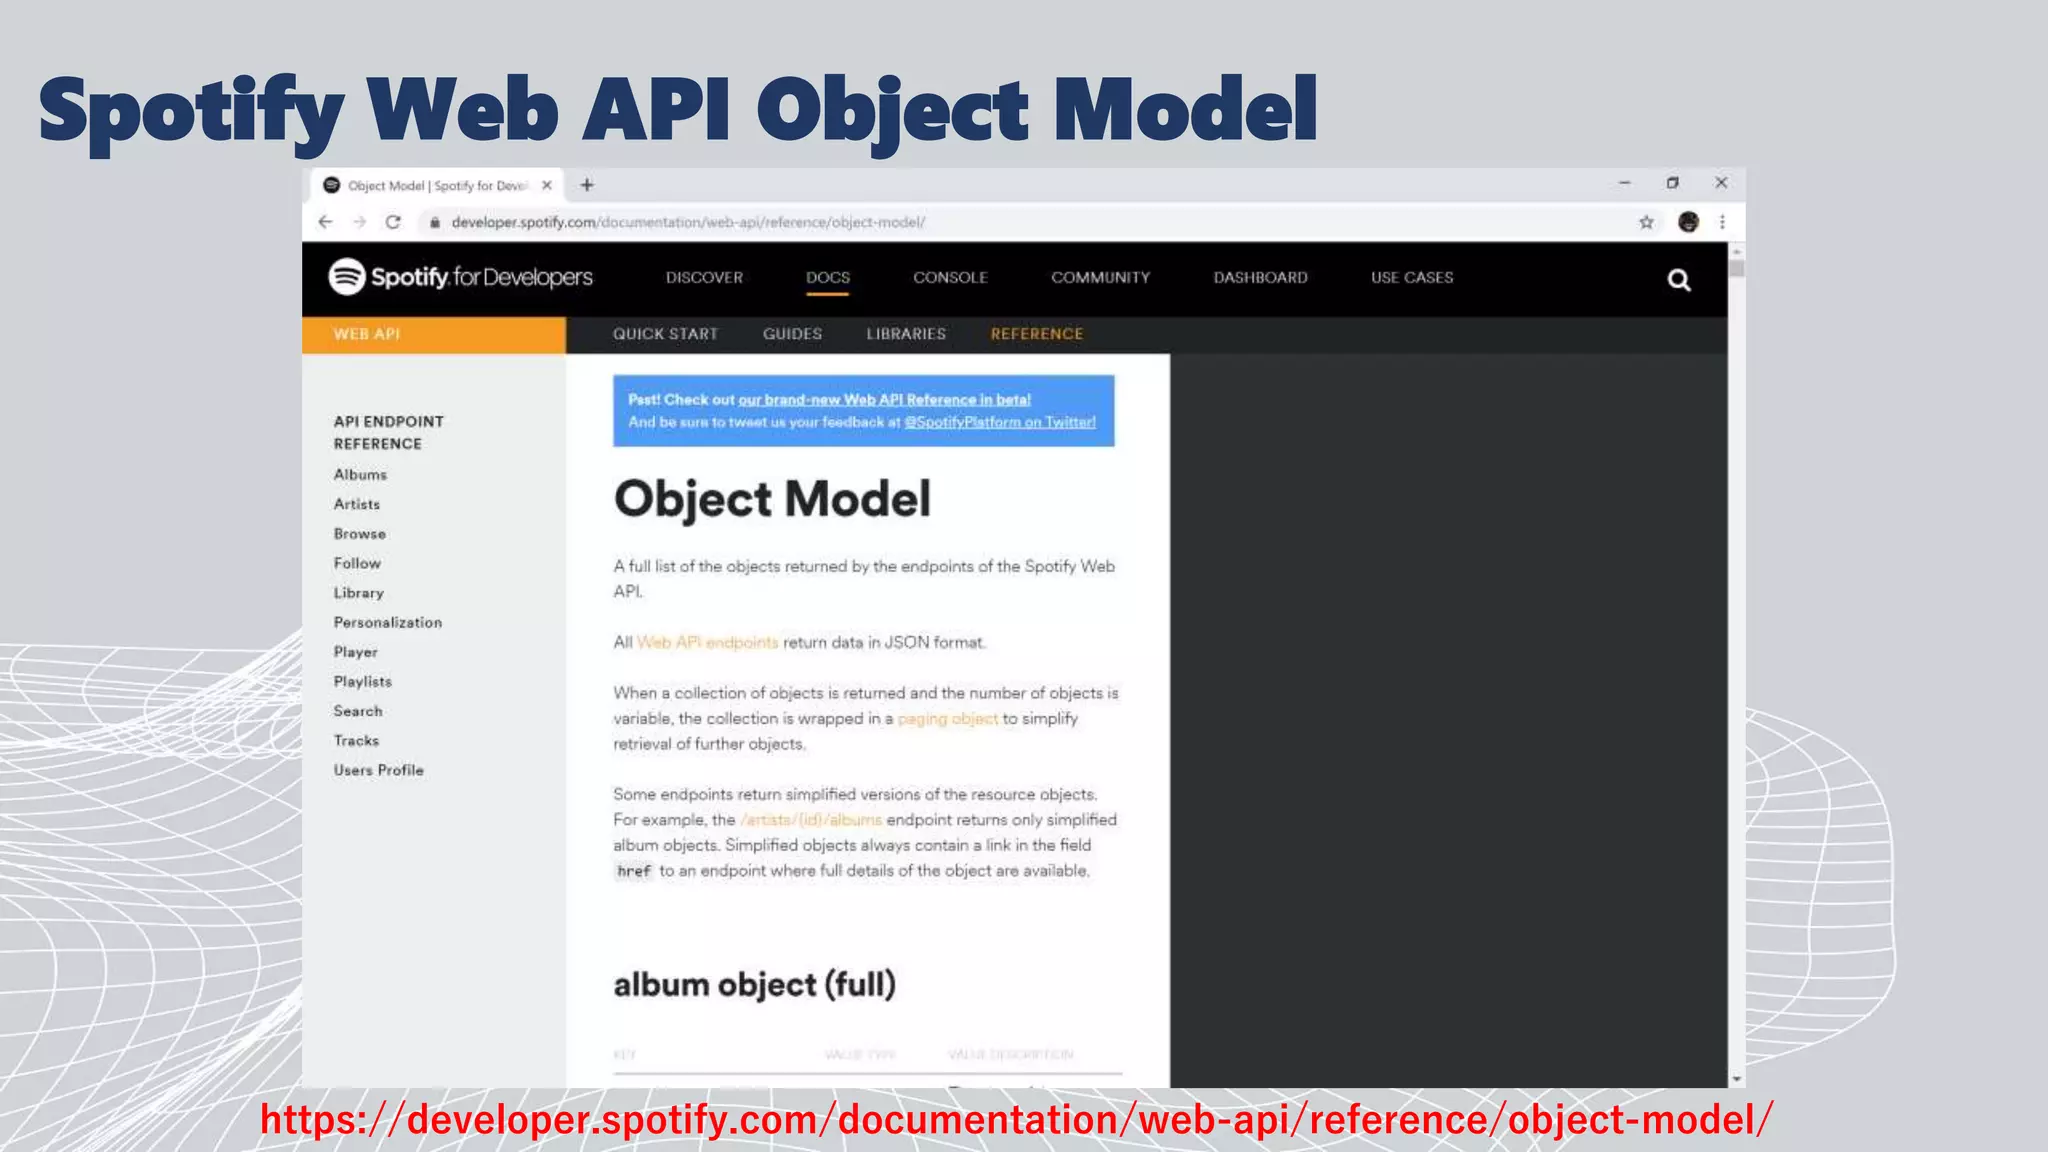
Task: Open Search in sidebar reference
Action: [x=358, y=711]
